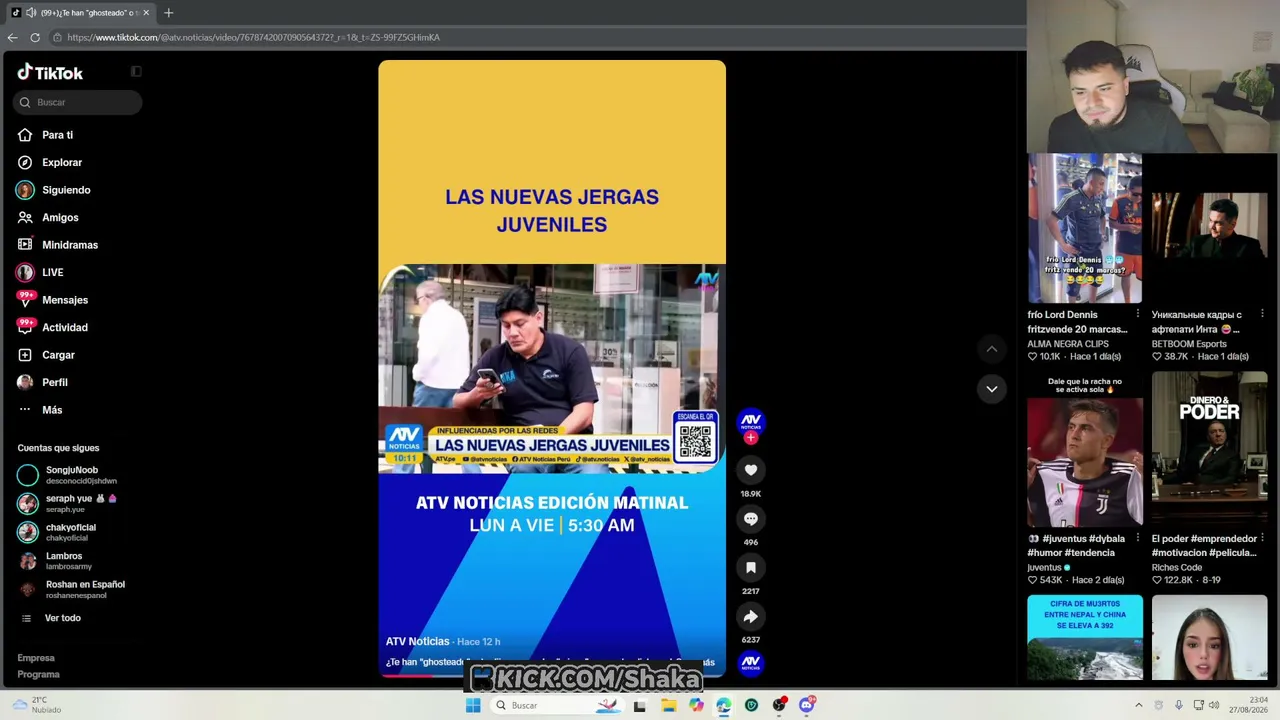Open the Discord taskbar icon
The image size is (1280, 720).
coord(807,705)
